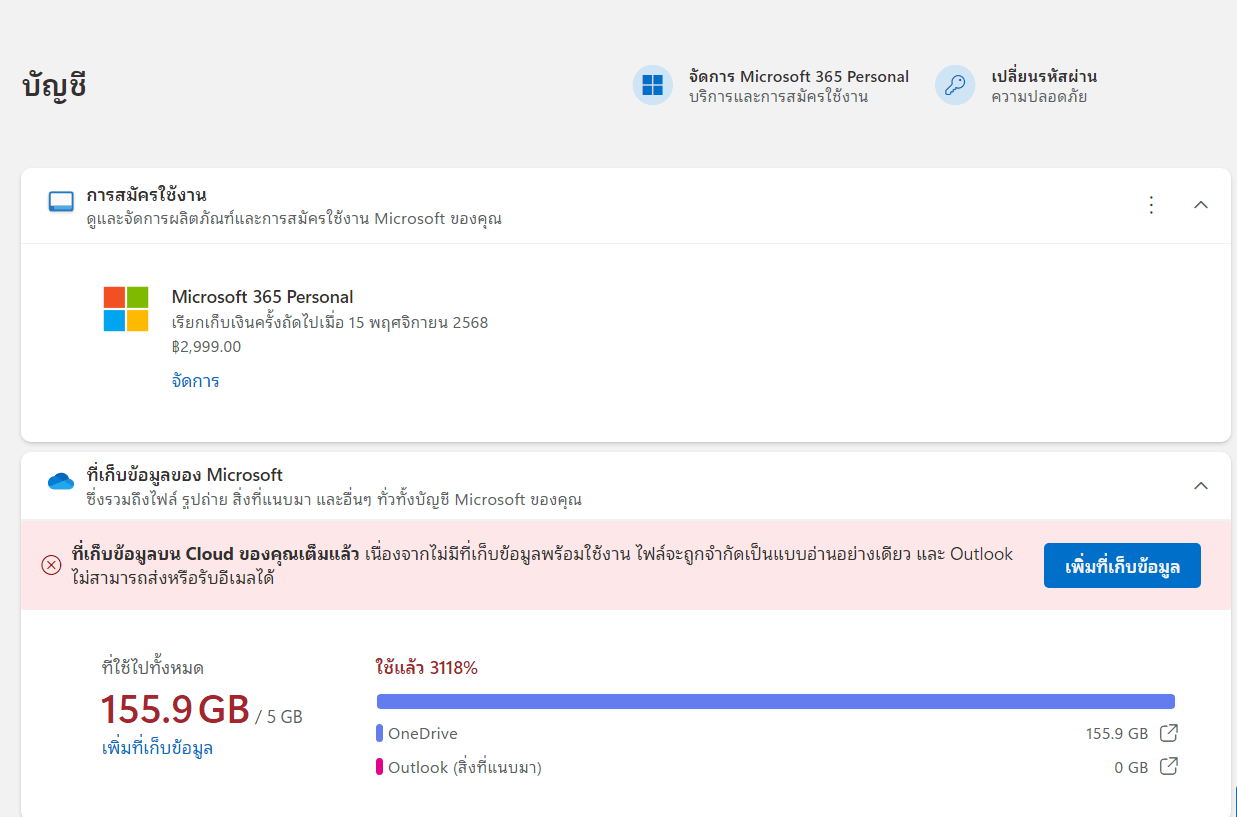Click the Windows logo icon for Microsoft 365 Personal management
This screenshot has height=817, width=1237.
653,85
